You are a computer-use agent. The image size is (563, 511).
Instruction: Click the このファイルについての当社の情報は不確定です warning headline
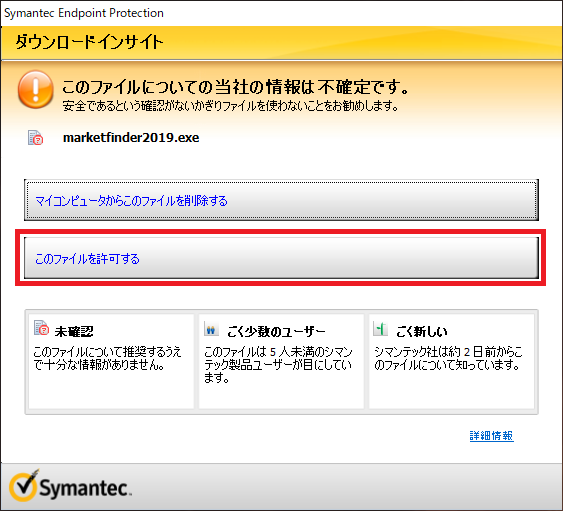[235, 87]
